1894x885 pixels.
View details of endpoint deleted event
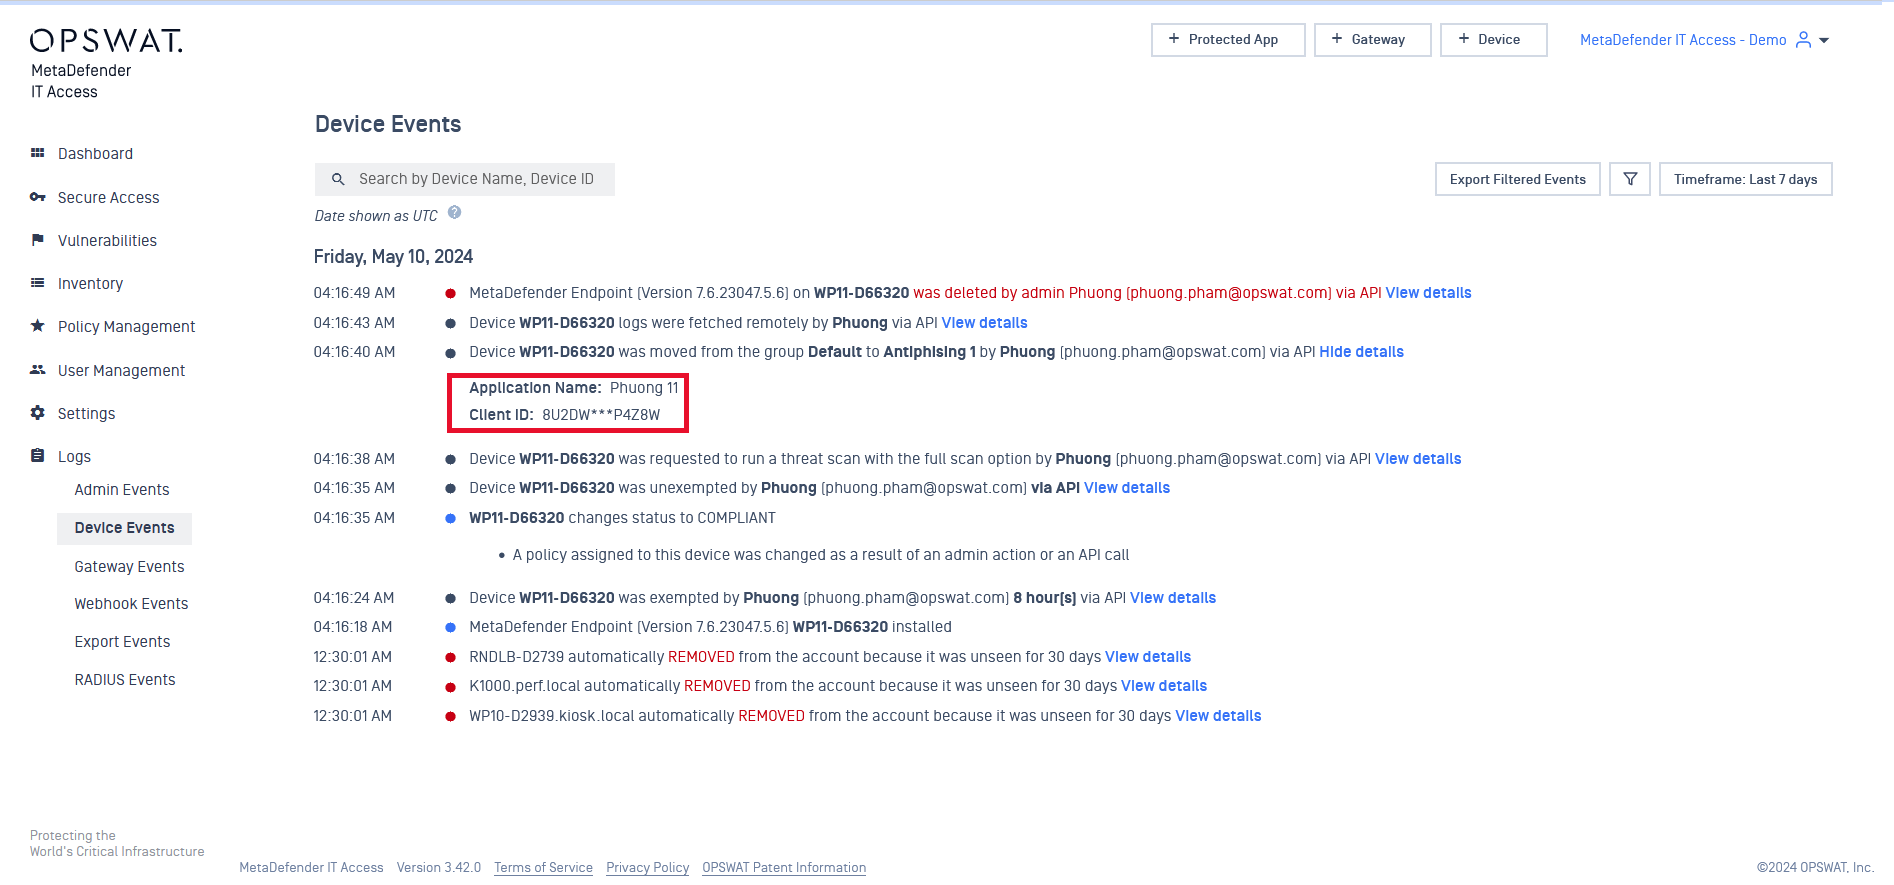click(x=1428, y=293)
